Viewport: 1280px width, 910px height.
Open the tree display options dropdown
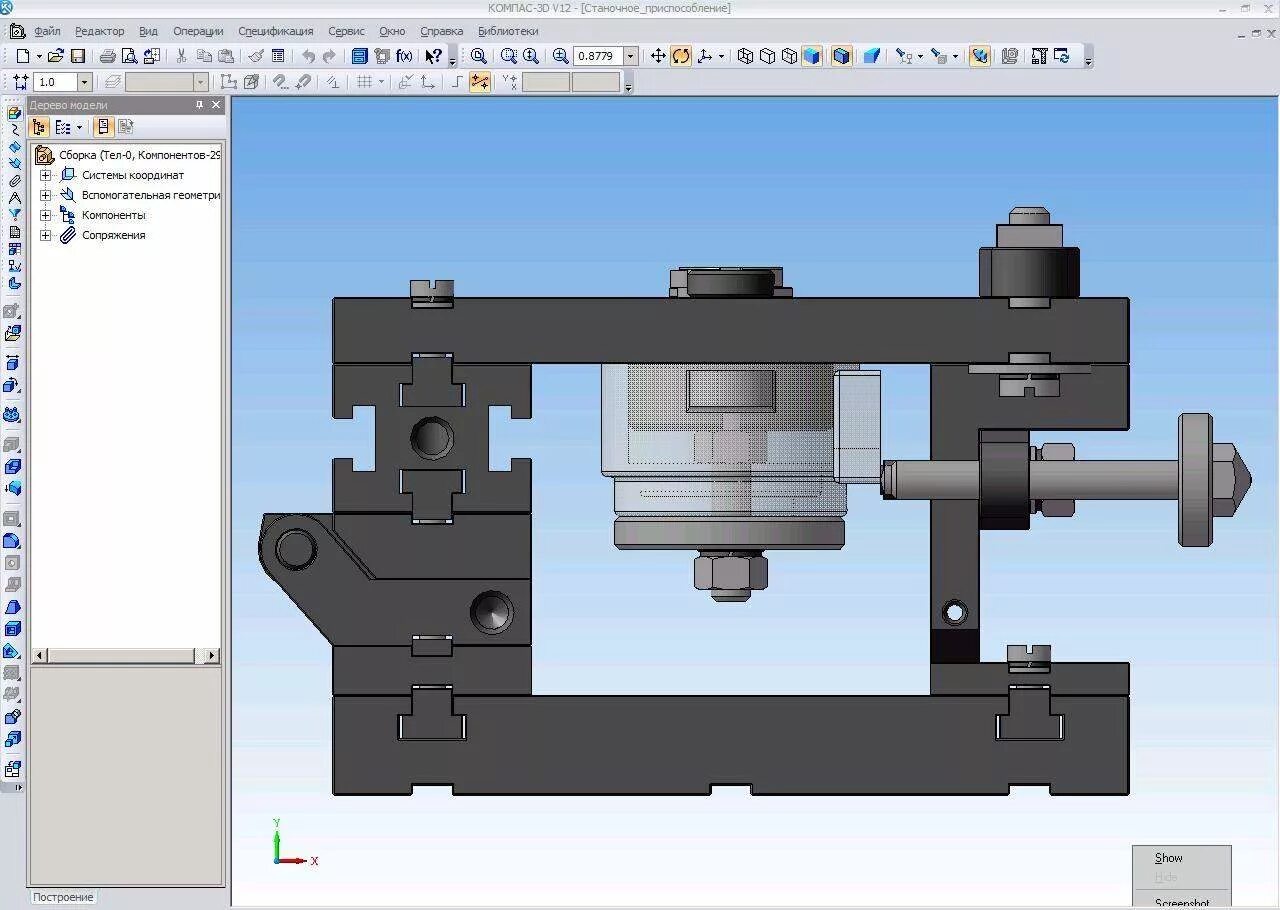coord(80,127)
